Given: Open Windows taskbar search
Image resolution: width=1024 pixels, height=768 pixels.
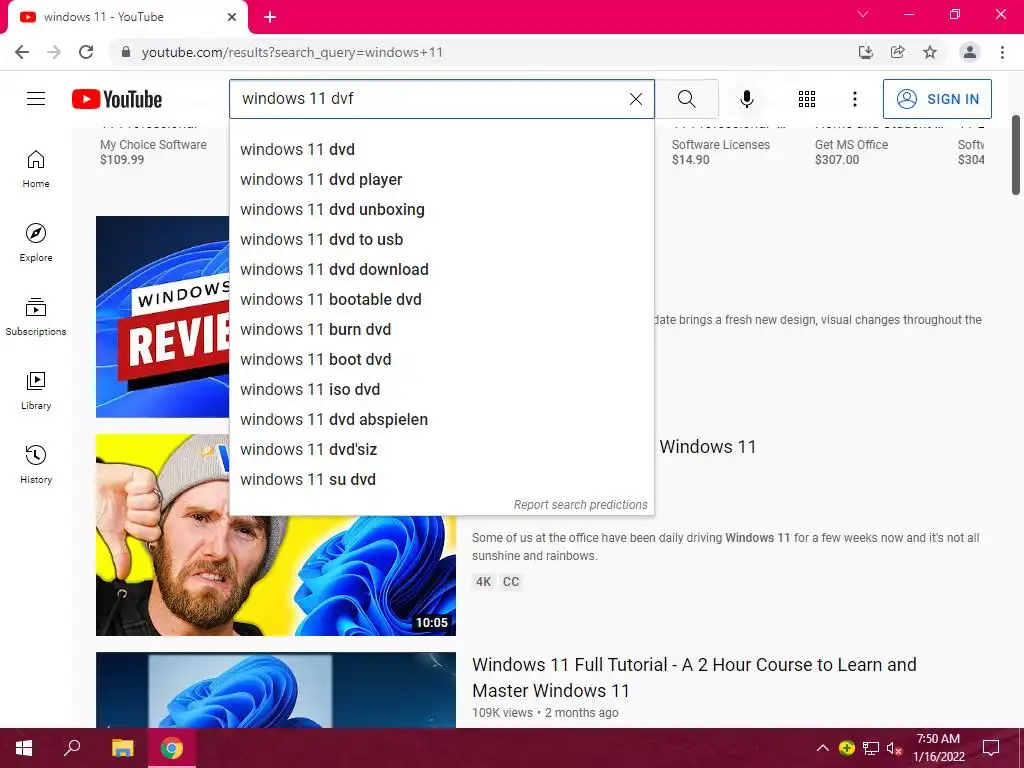Looking at the screenshot, I should point(72,748).
